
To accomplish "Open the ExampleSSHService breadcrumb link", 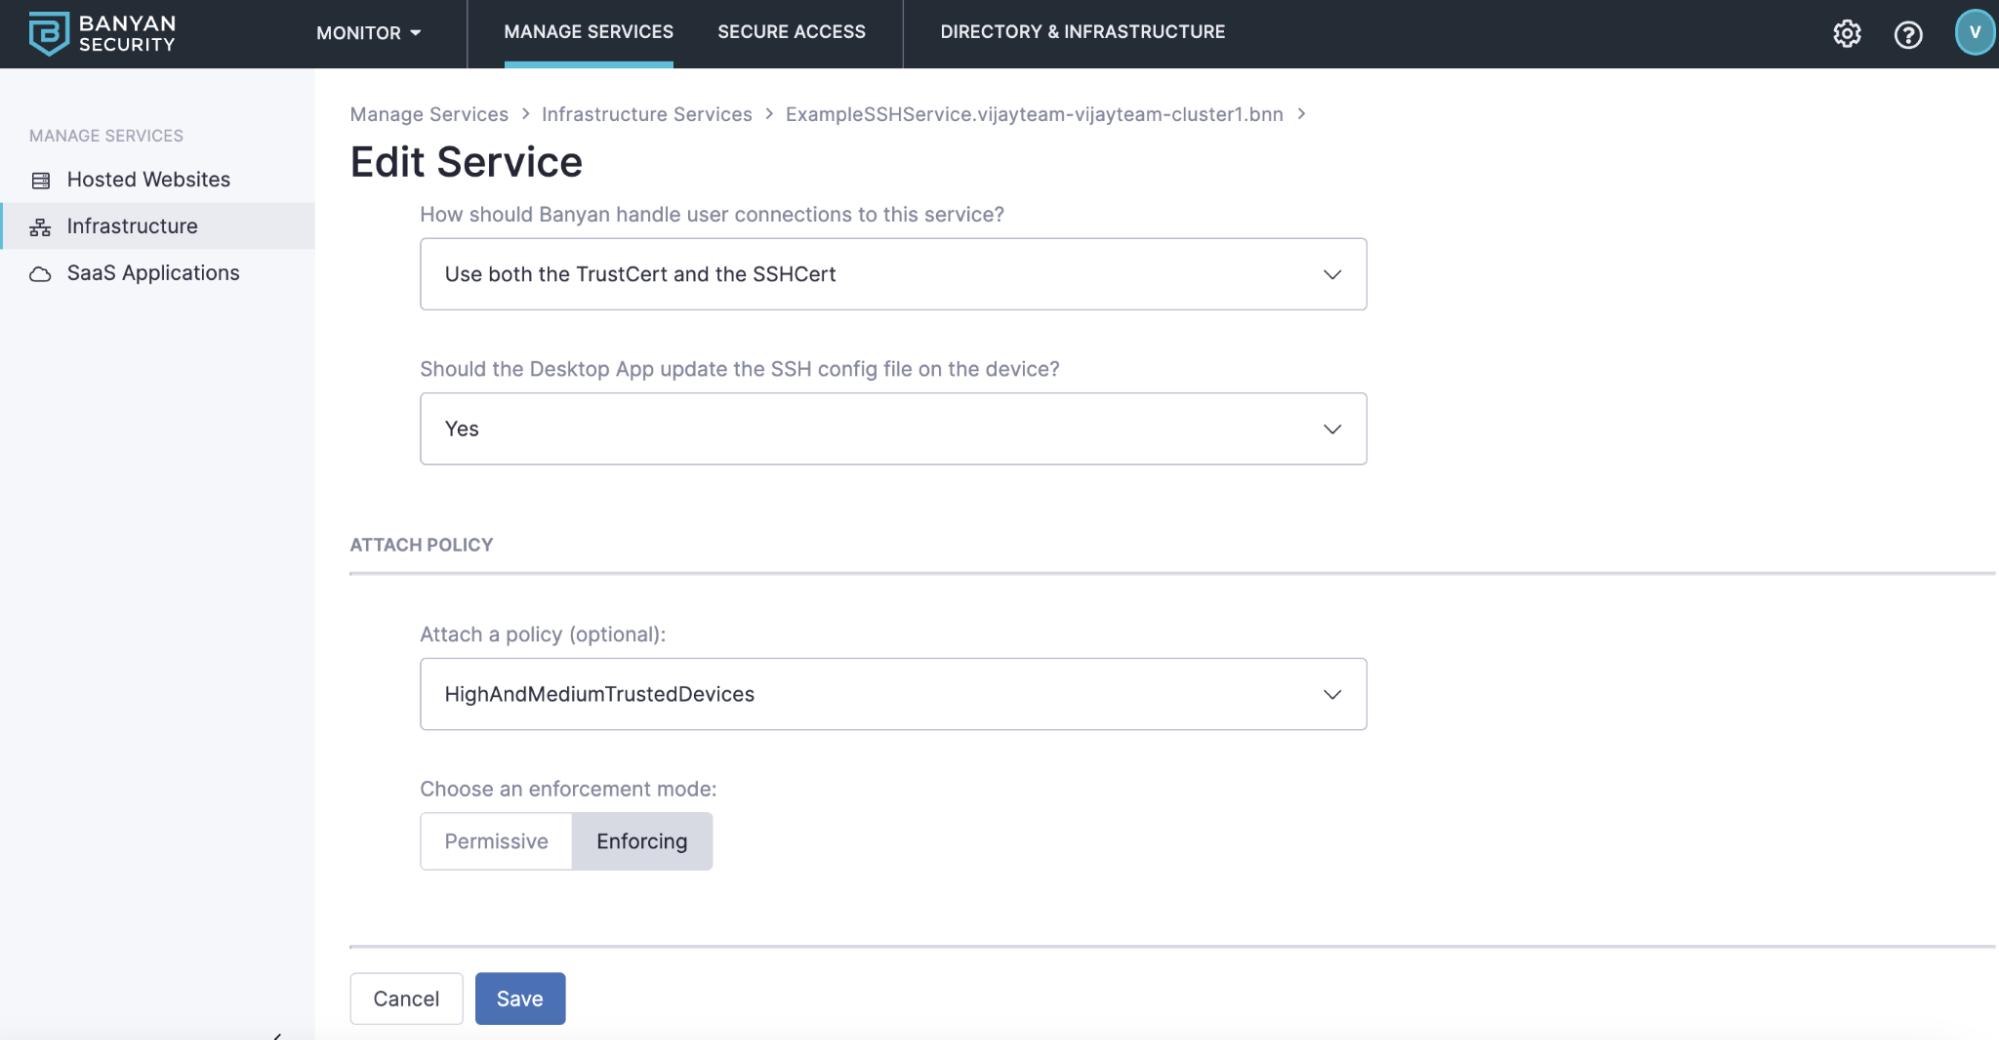I will (1033, 114).
